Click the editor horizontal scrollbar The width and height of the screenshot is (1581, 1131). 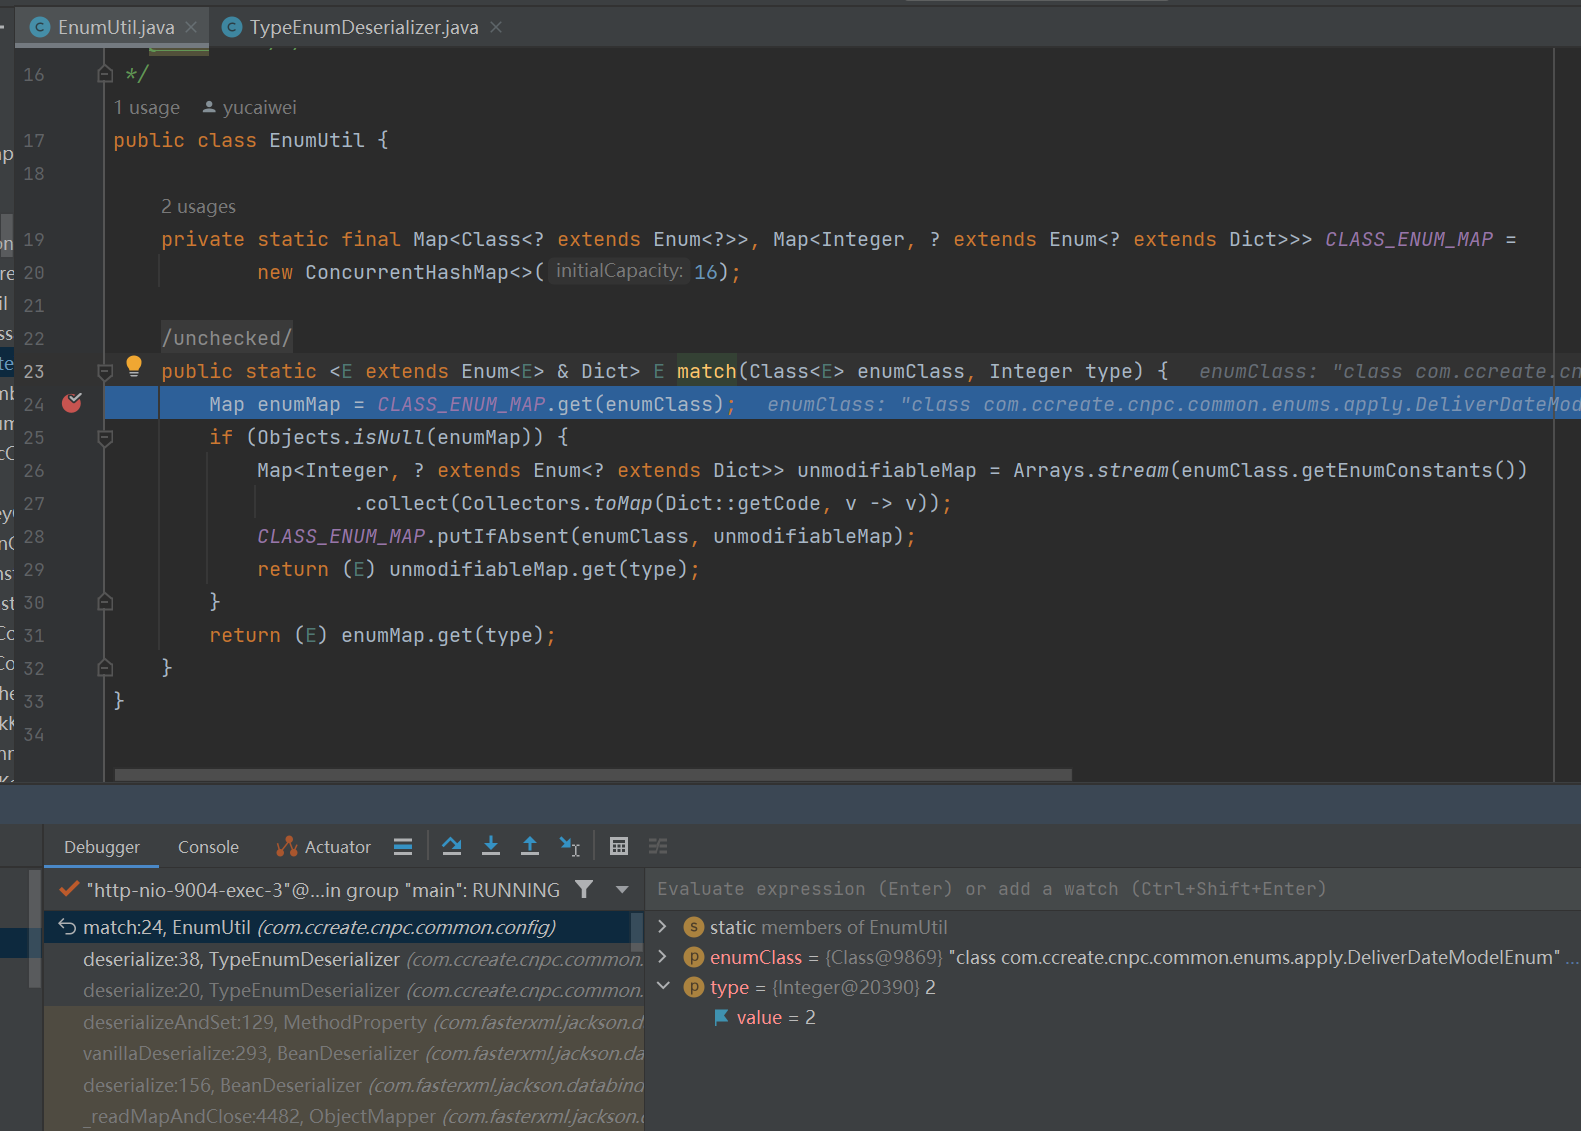click(593, 774)
